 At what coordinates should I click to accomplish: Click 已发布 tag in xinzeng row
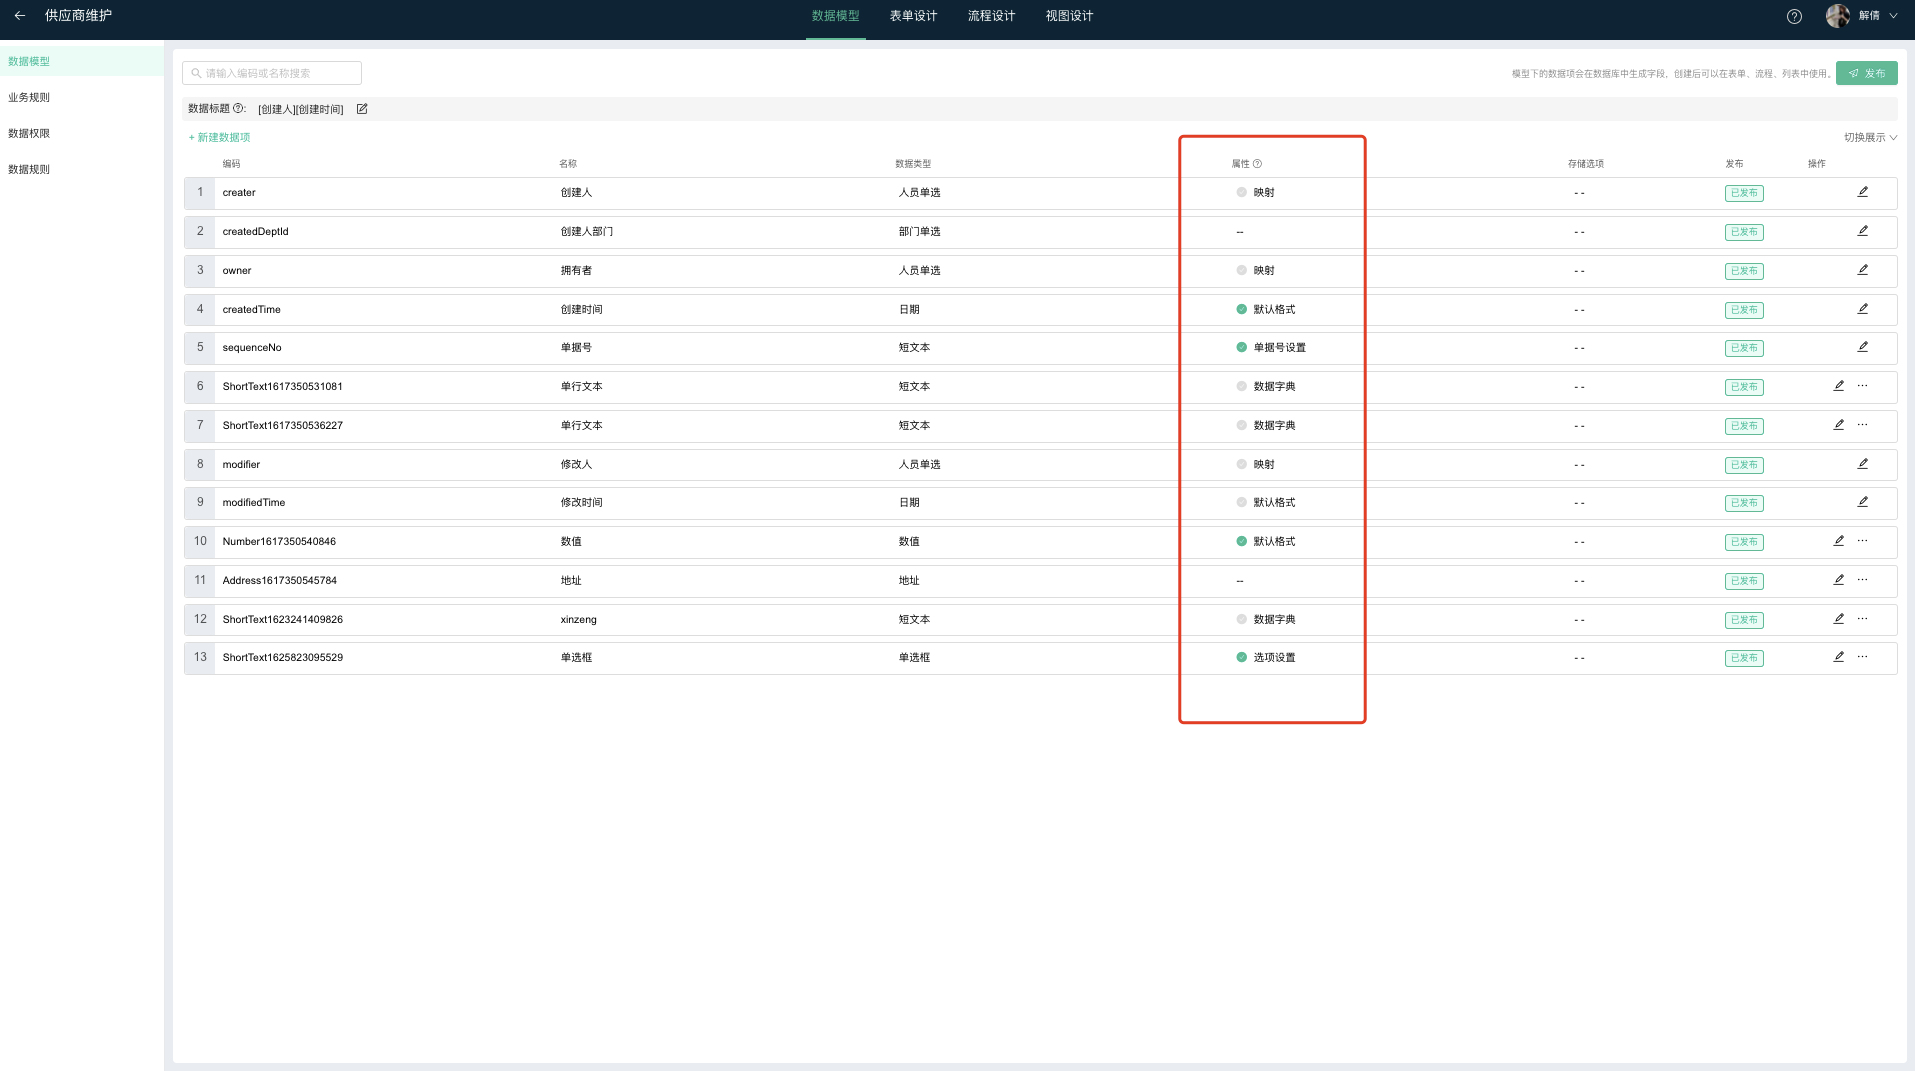[1744, 620]
